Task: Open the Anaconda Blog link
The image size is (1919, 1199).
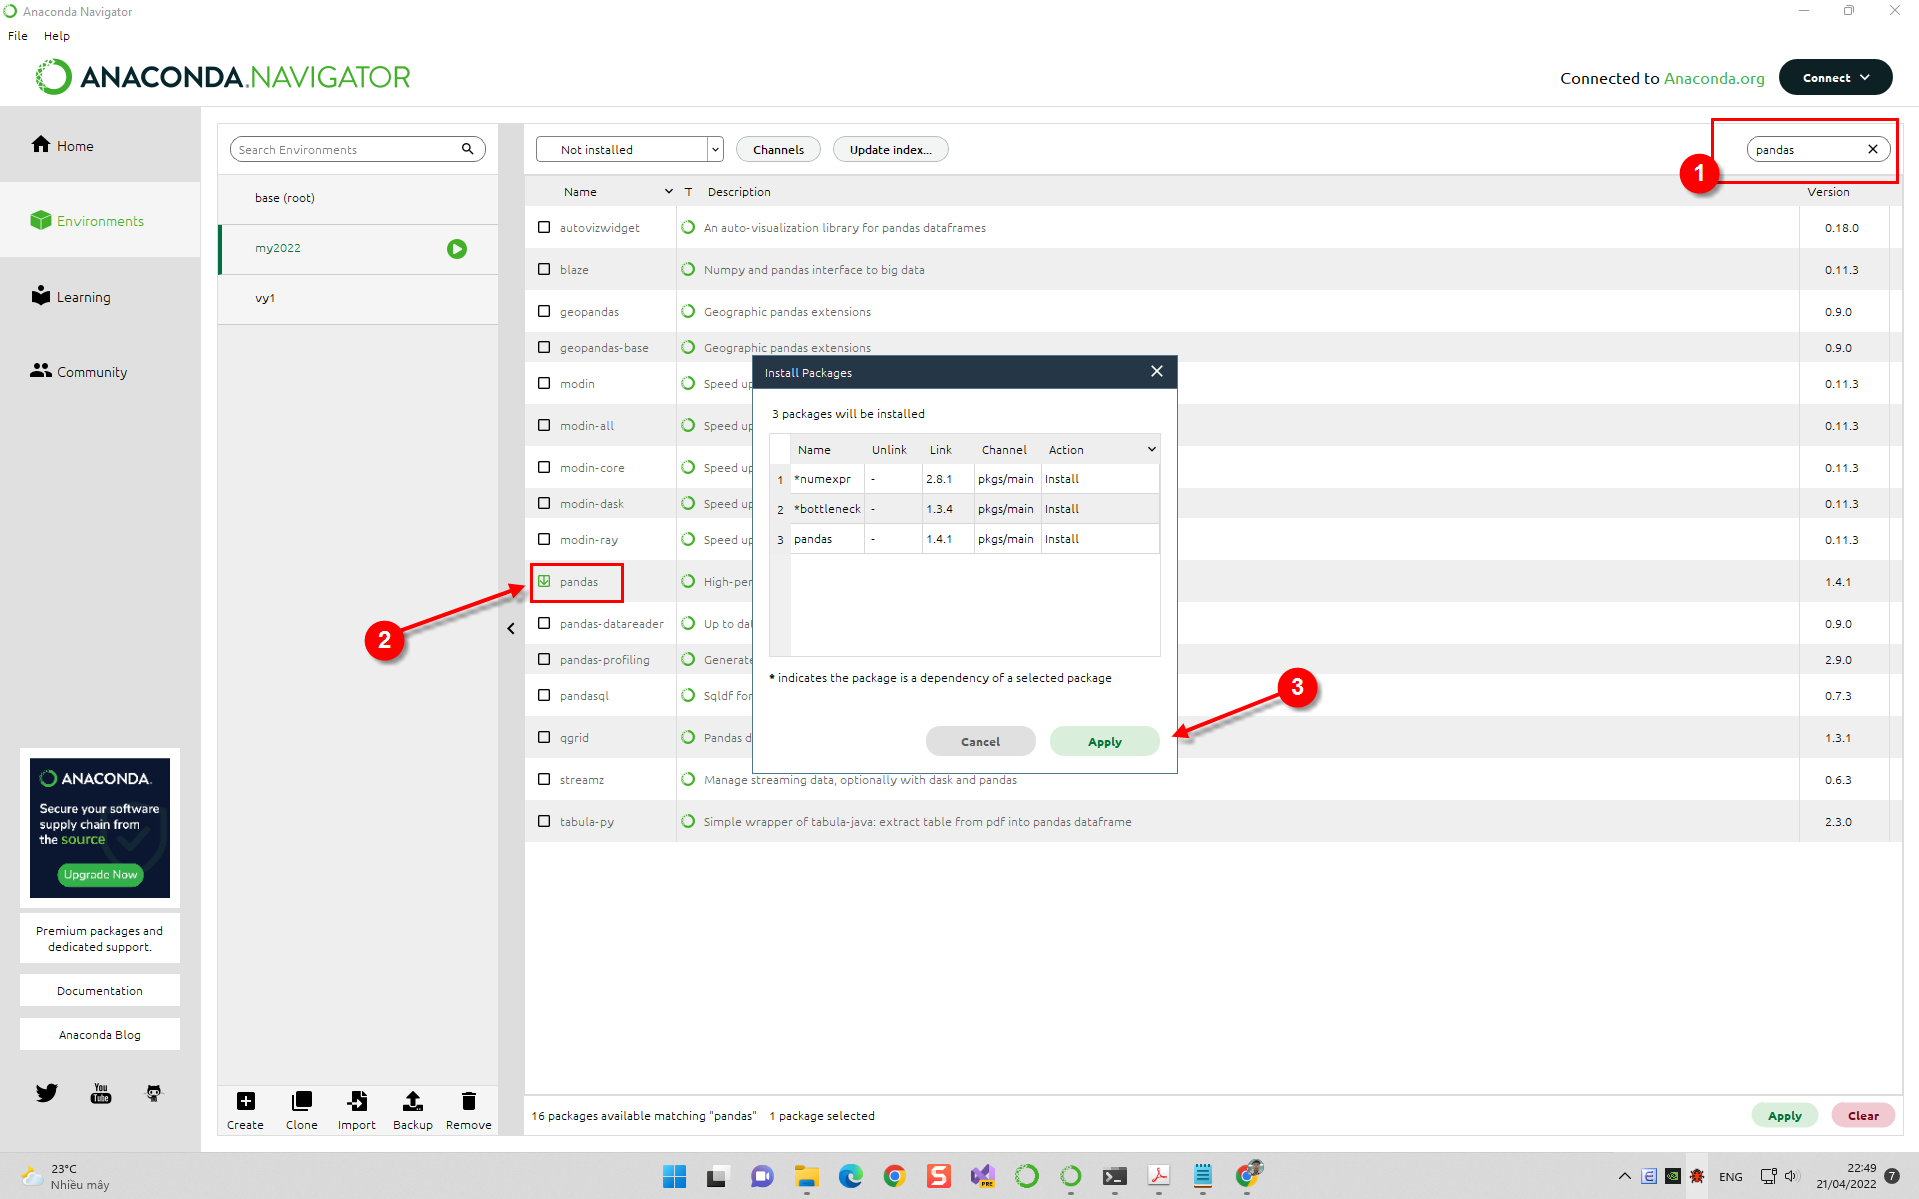Action: tap(100, 1034)
